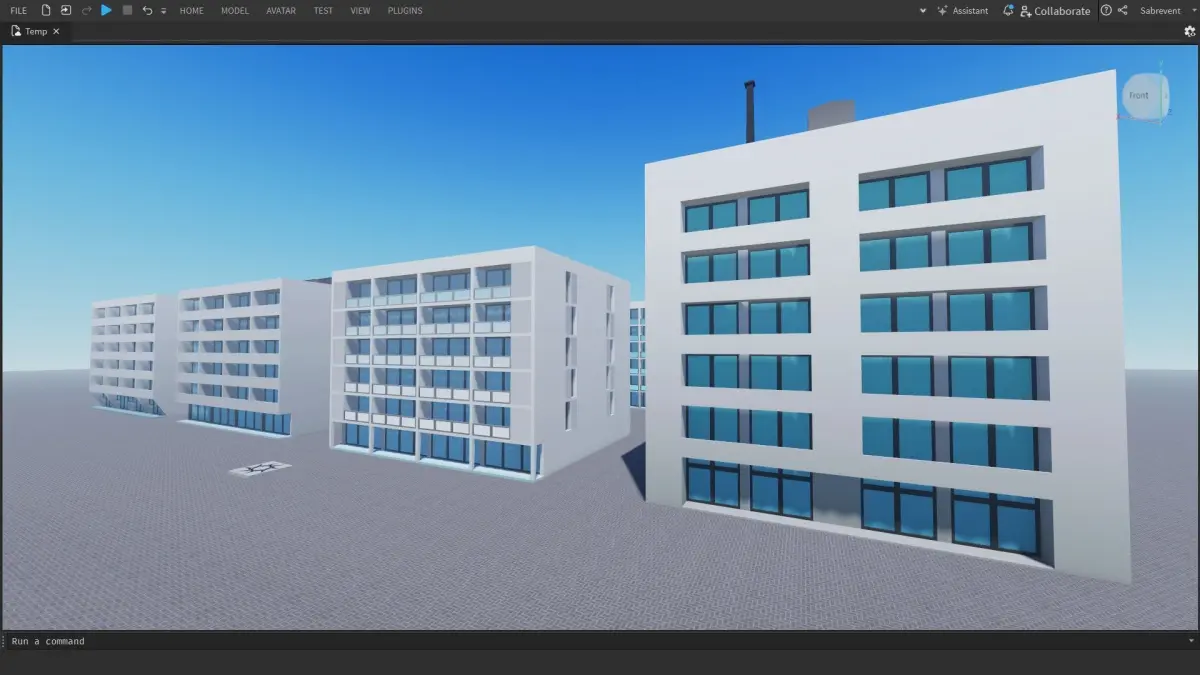Select the spawn location on the ground
This screenshot has height=675, width=1200.
(x=260, y=467)
